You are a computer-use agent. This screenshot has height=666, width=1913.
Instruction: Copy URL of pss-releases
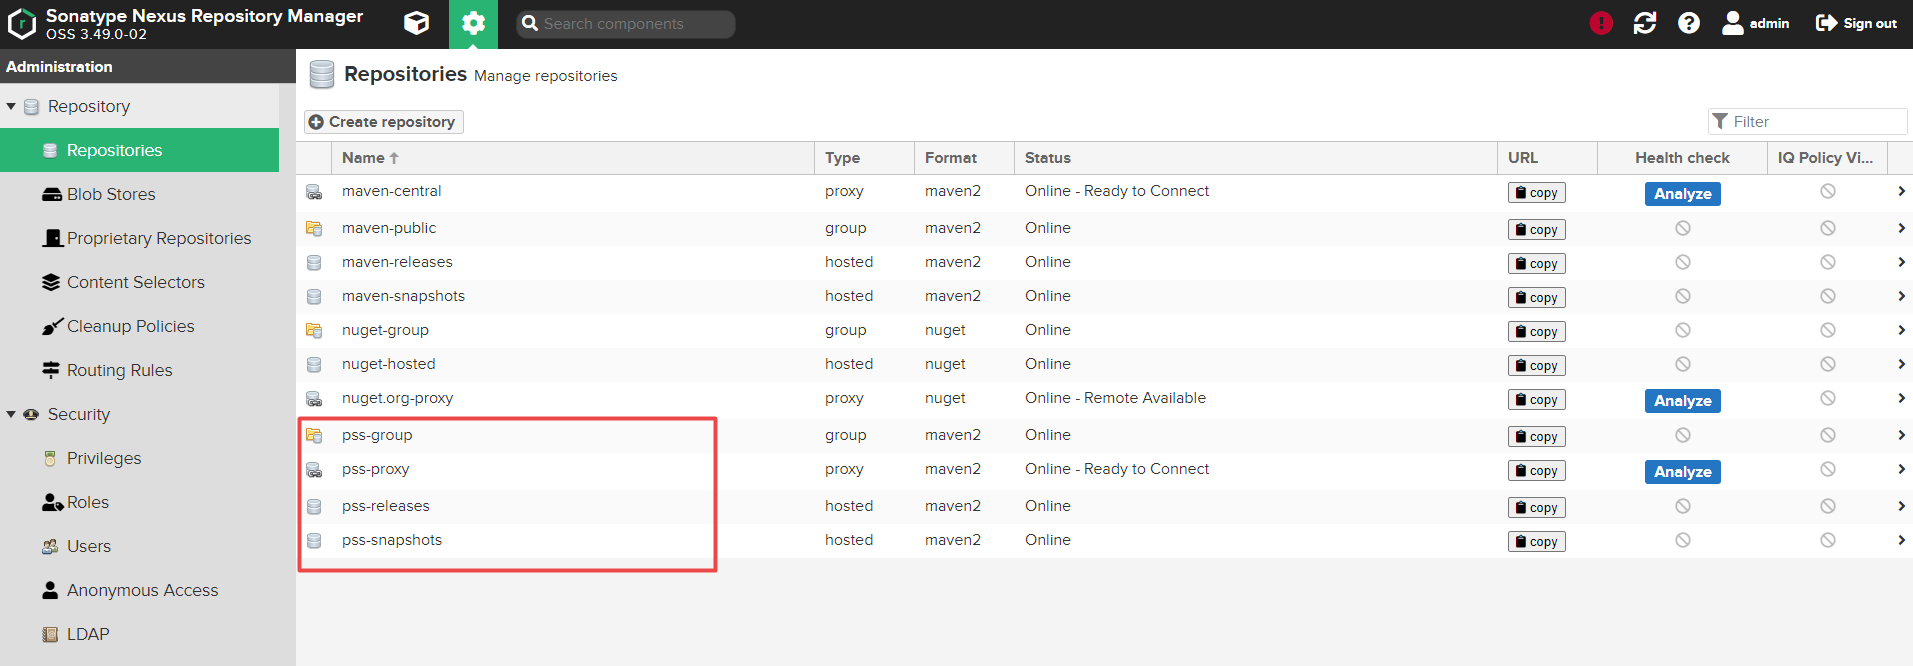1536,508
